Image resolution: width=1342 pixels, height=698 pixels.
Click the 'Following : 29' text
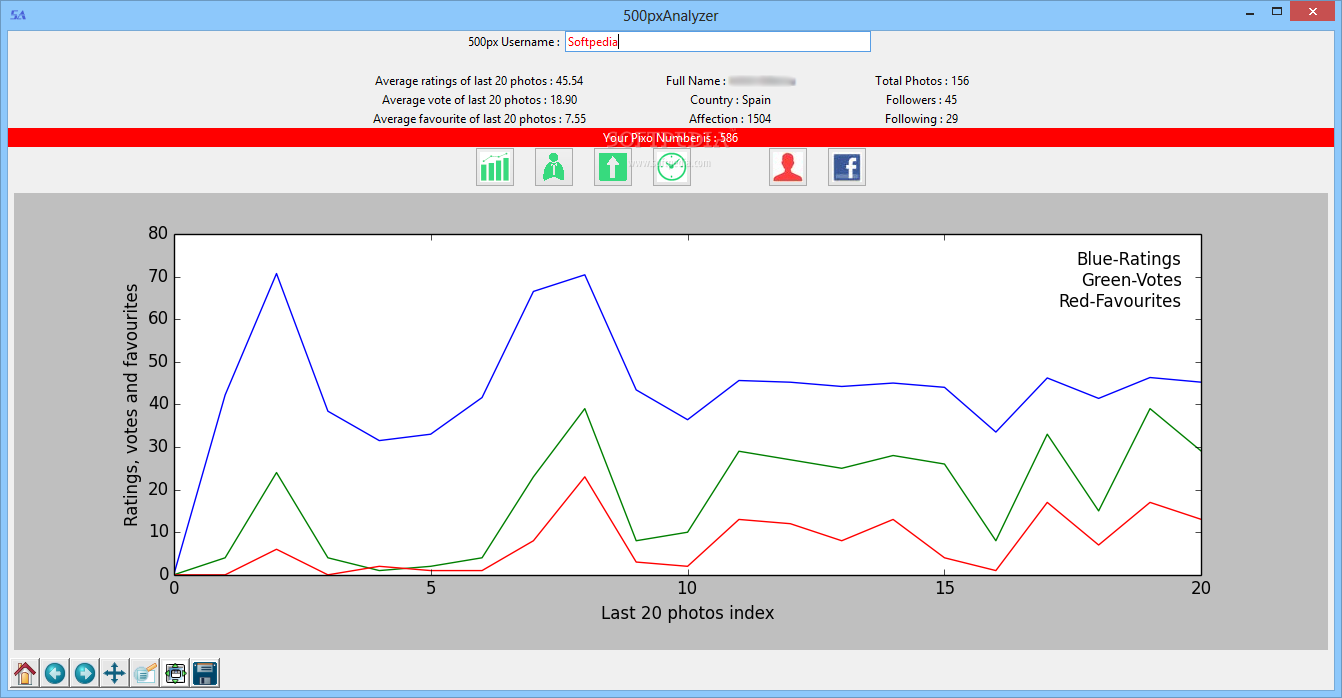coord(921,119)
